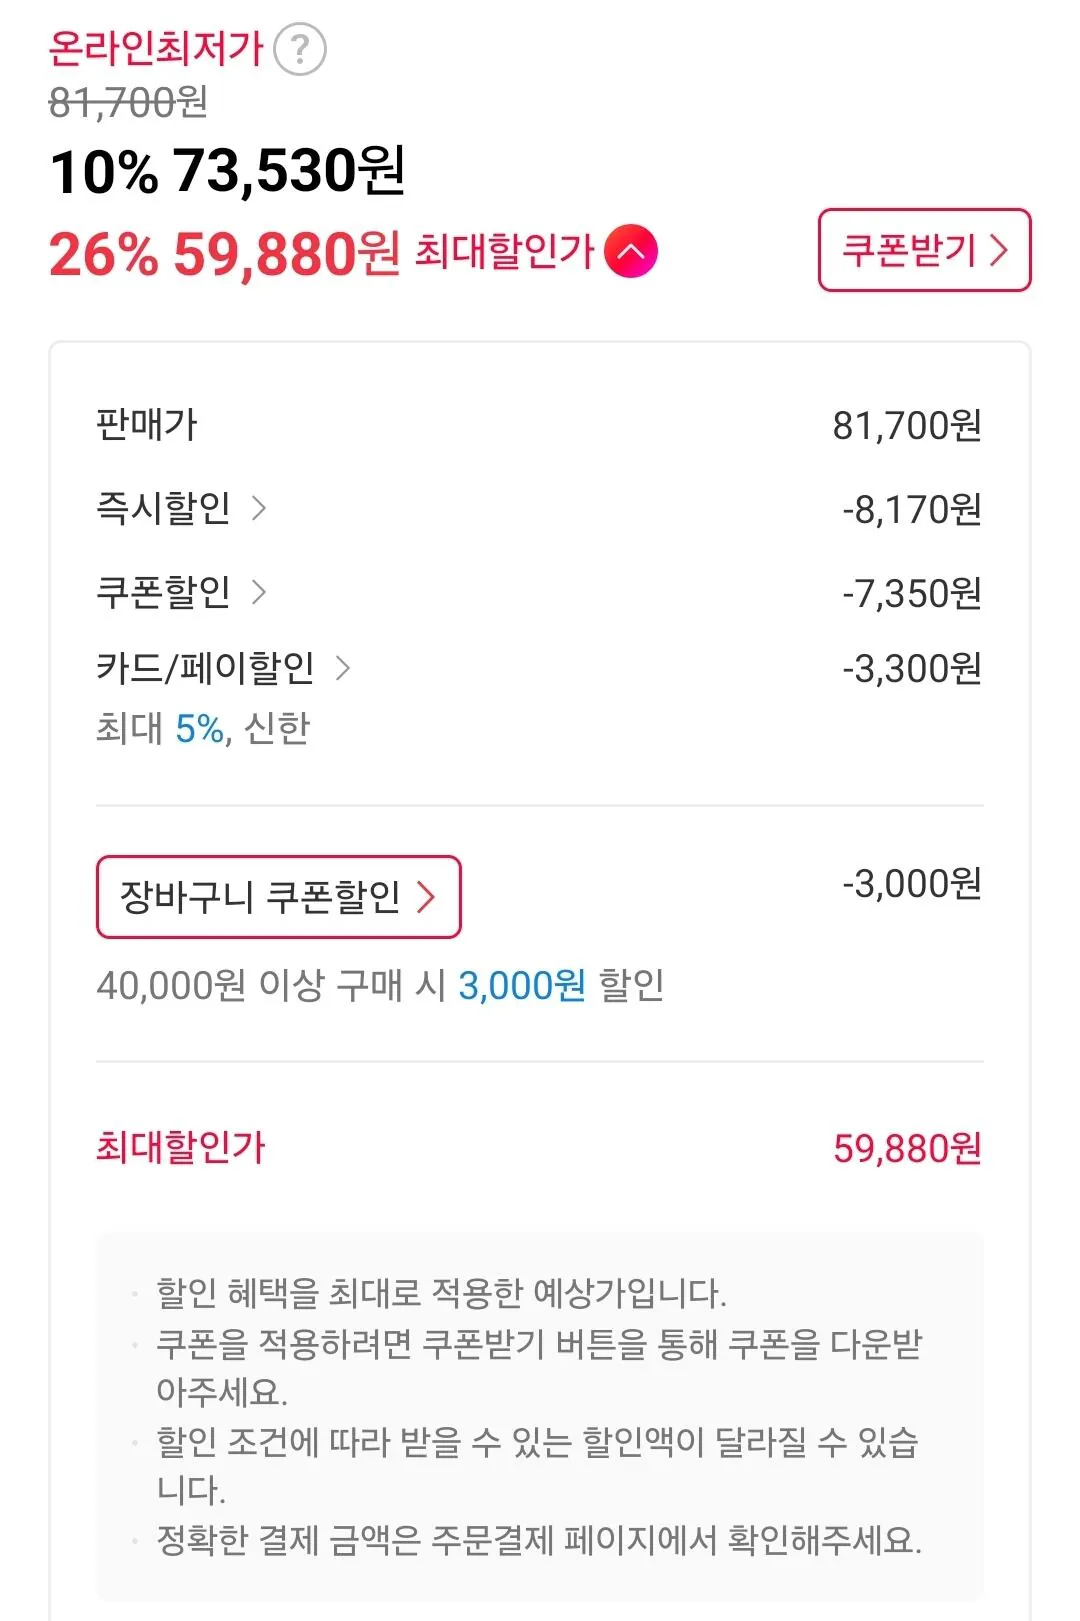Tap the 쿠폰받기 button

coord(924,250)
